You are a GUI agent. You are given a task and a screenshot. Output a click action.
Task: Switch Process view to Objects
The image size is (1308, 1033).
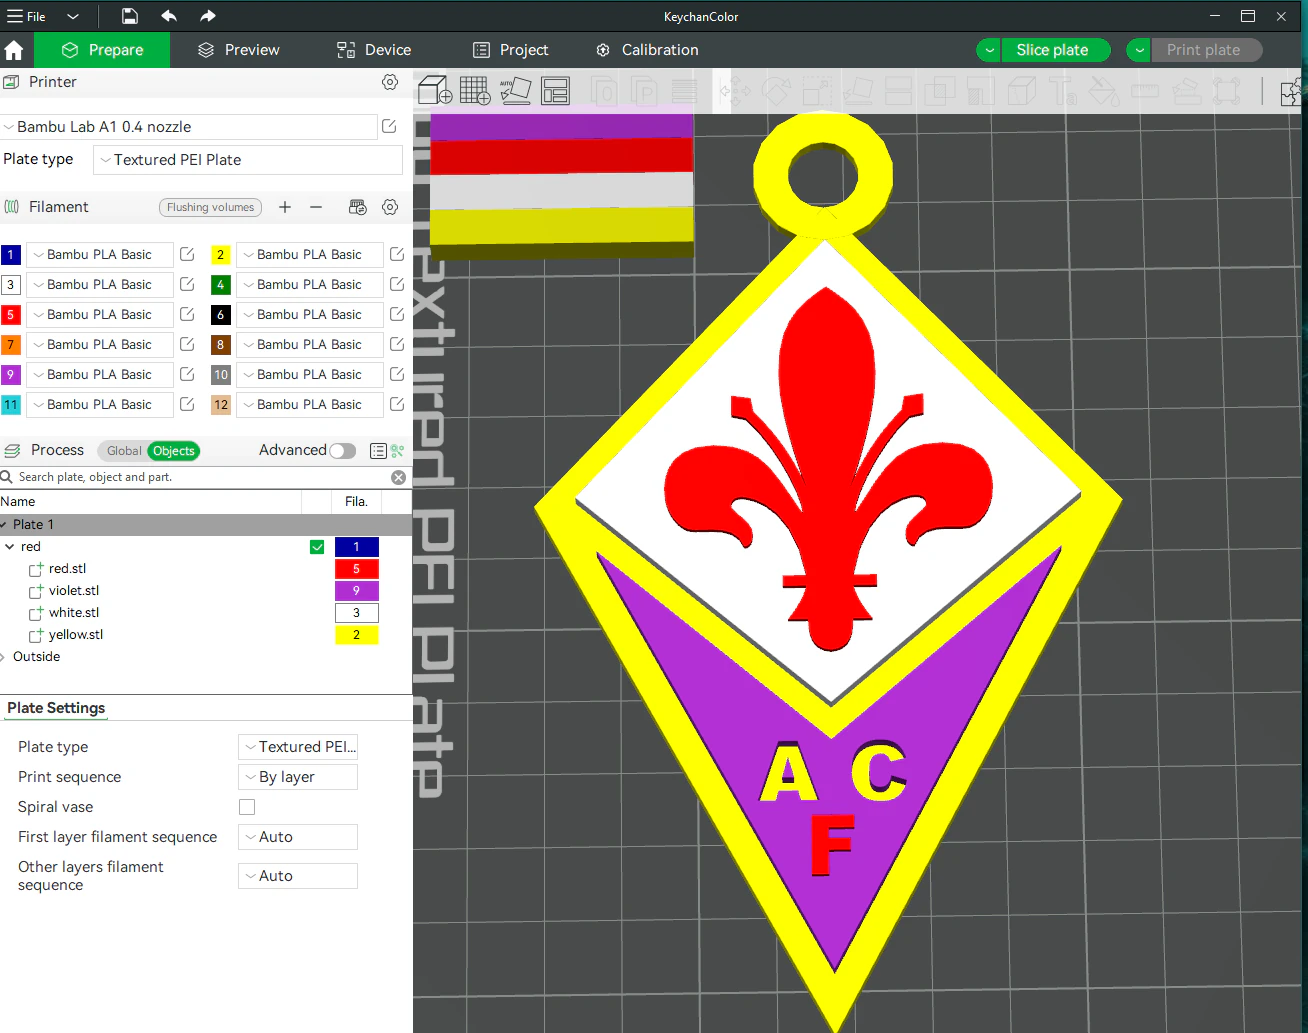tap(174, 451)
